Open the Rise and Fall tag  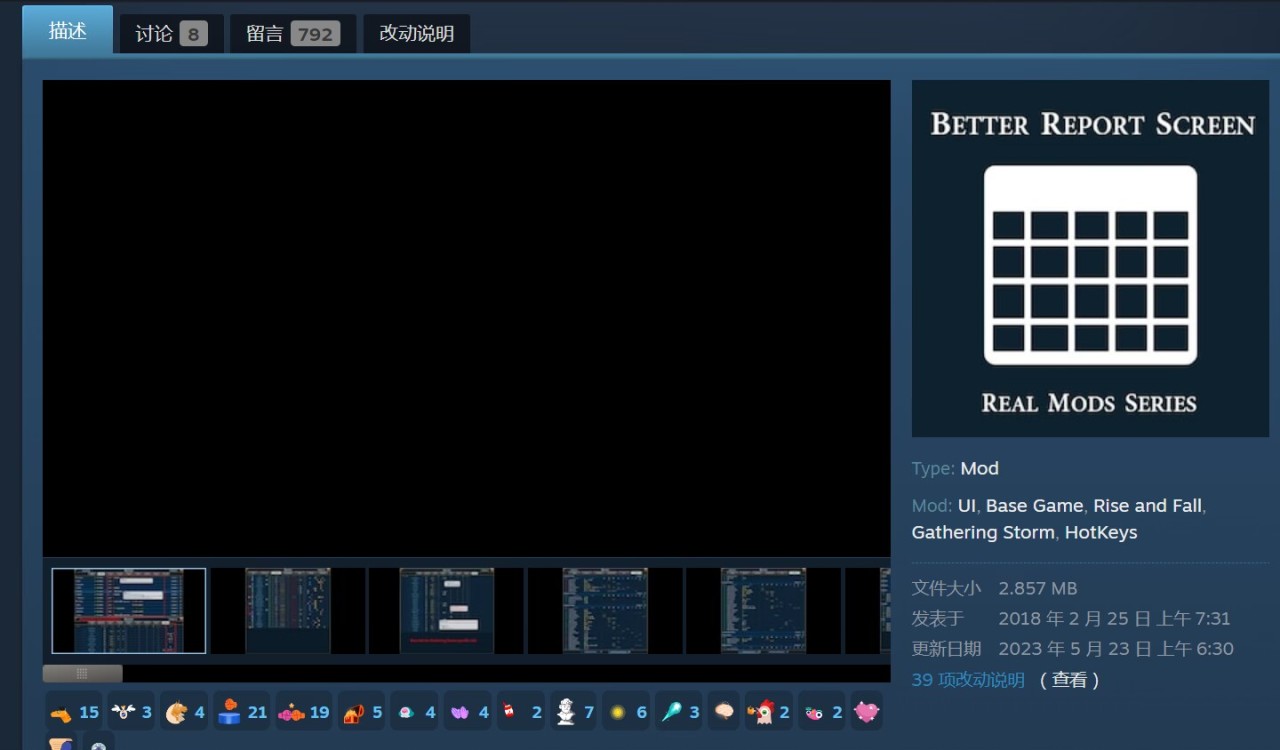(1147, 506)
